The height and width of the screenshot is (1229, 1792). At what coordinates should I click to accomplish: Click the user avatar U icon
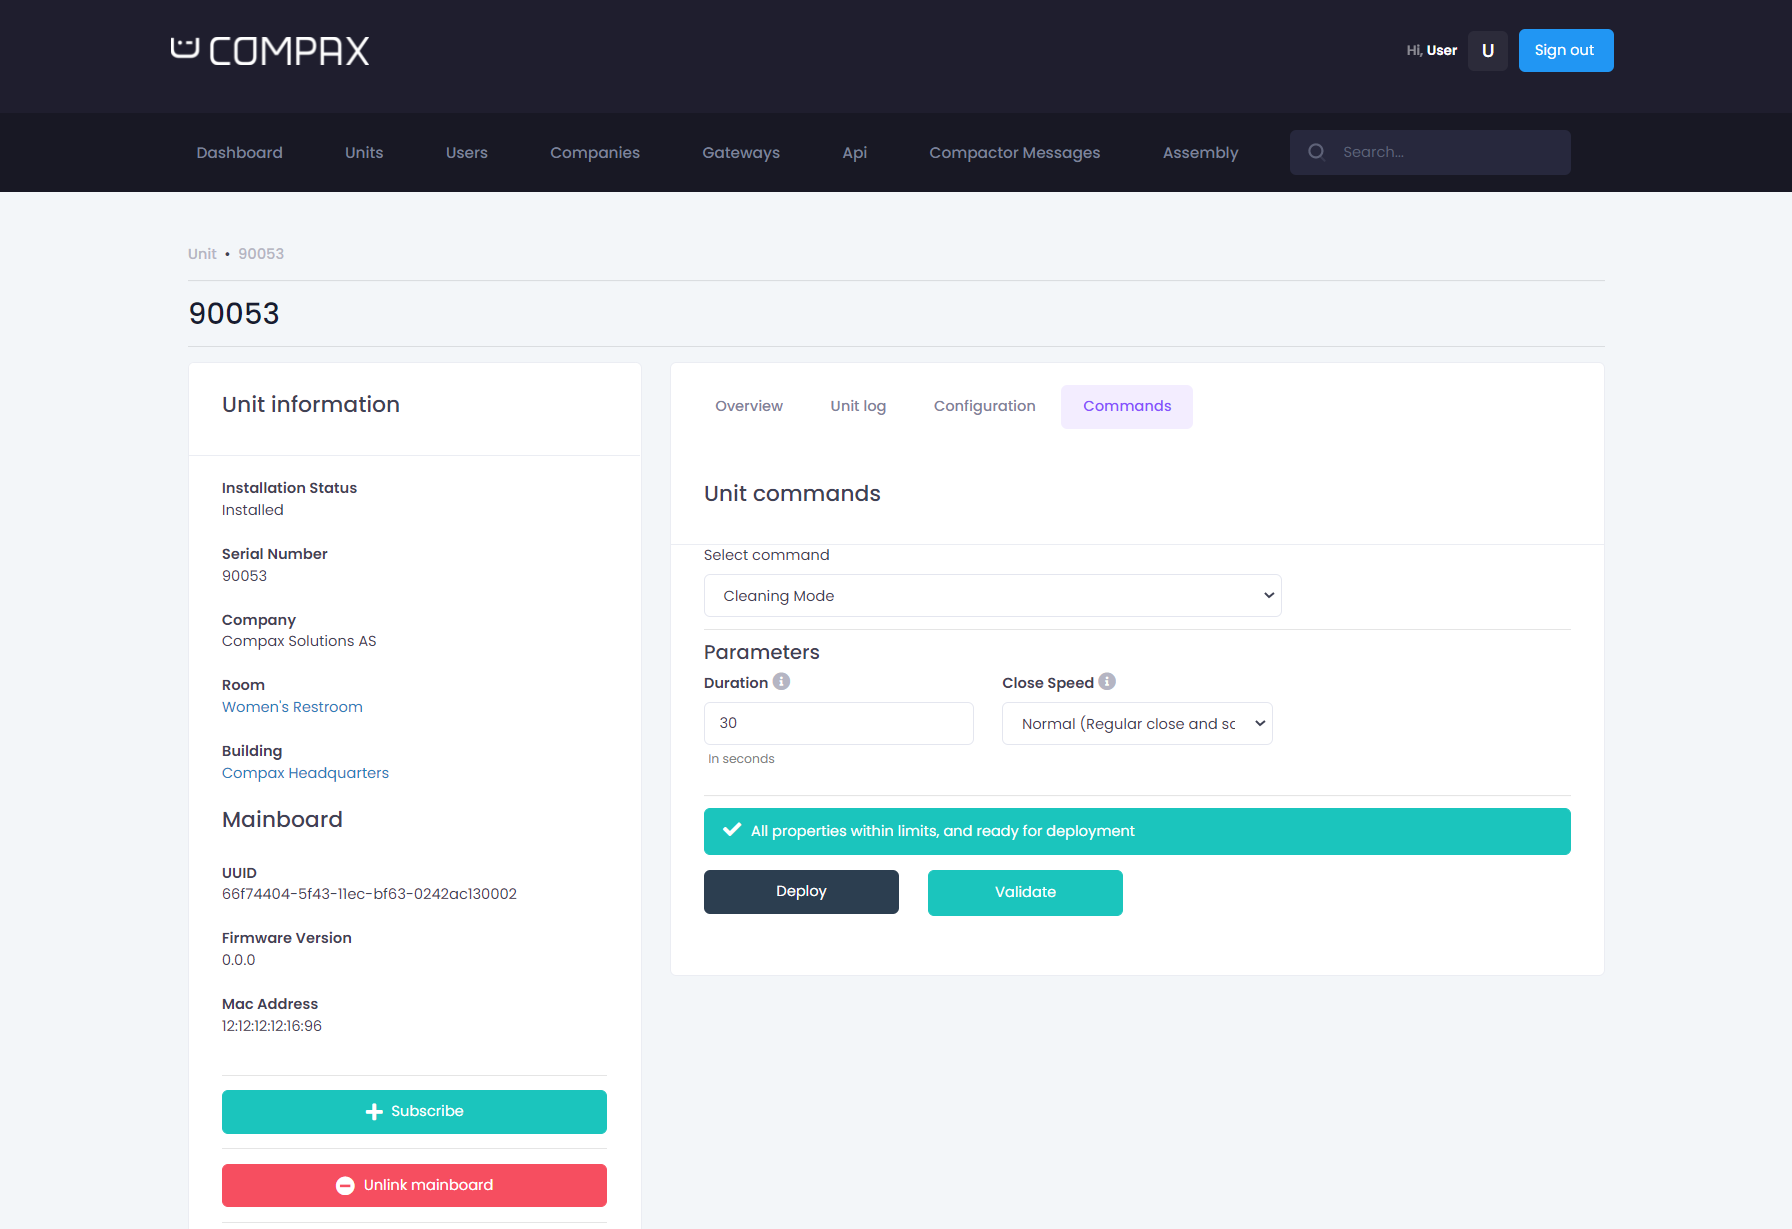[x=1487, y=51]
